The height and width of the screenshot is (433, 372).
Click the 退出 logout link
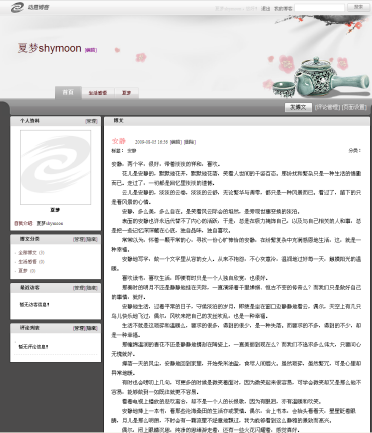point(265,8)
